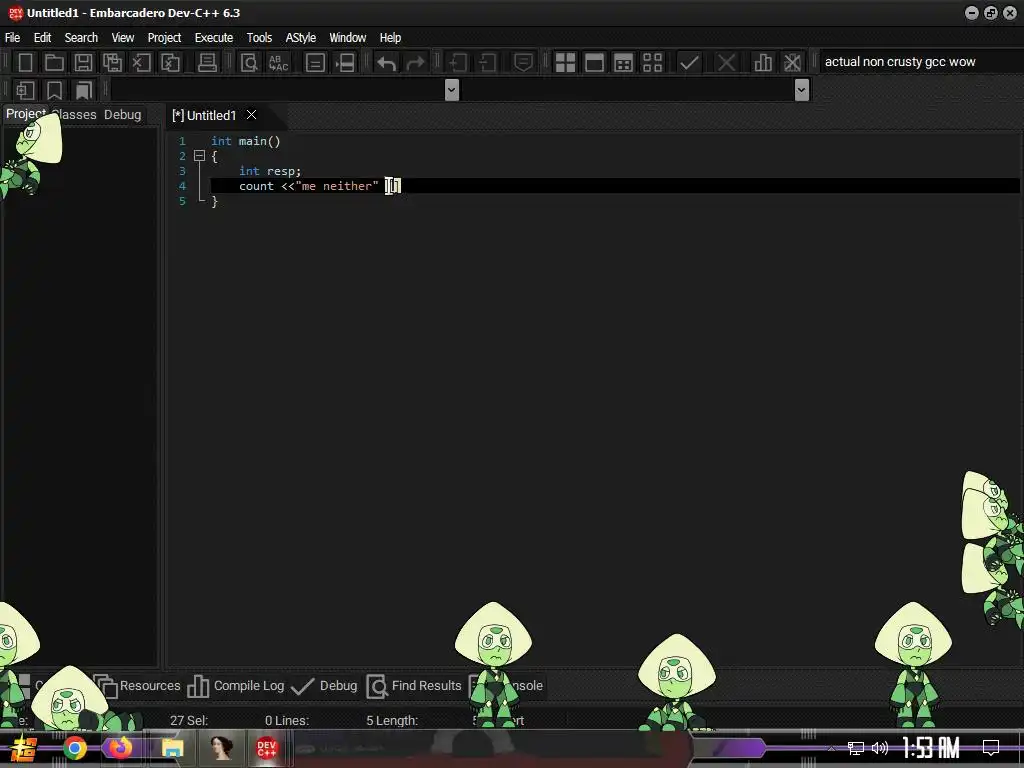Viewport: 1024px width, 768px height.
Task: Click the Save All icon
Action: 112,63
